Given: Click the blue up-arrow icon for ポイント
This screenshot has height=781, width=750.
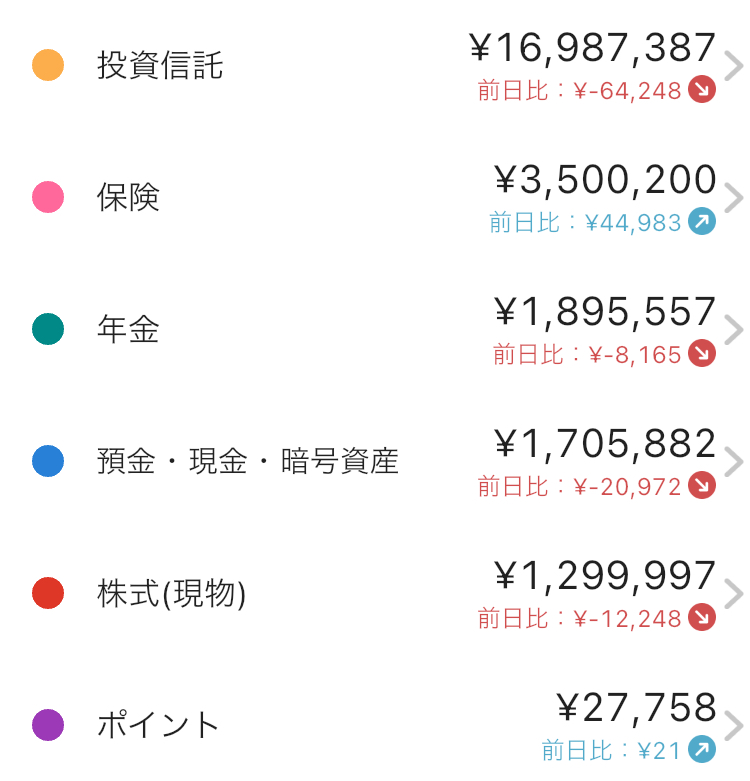Looking at the screenshot, I should 702,749.
